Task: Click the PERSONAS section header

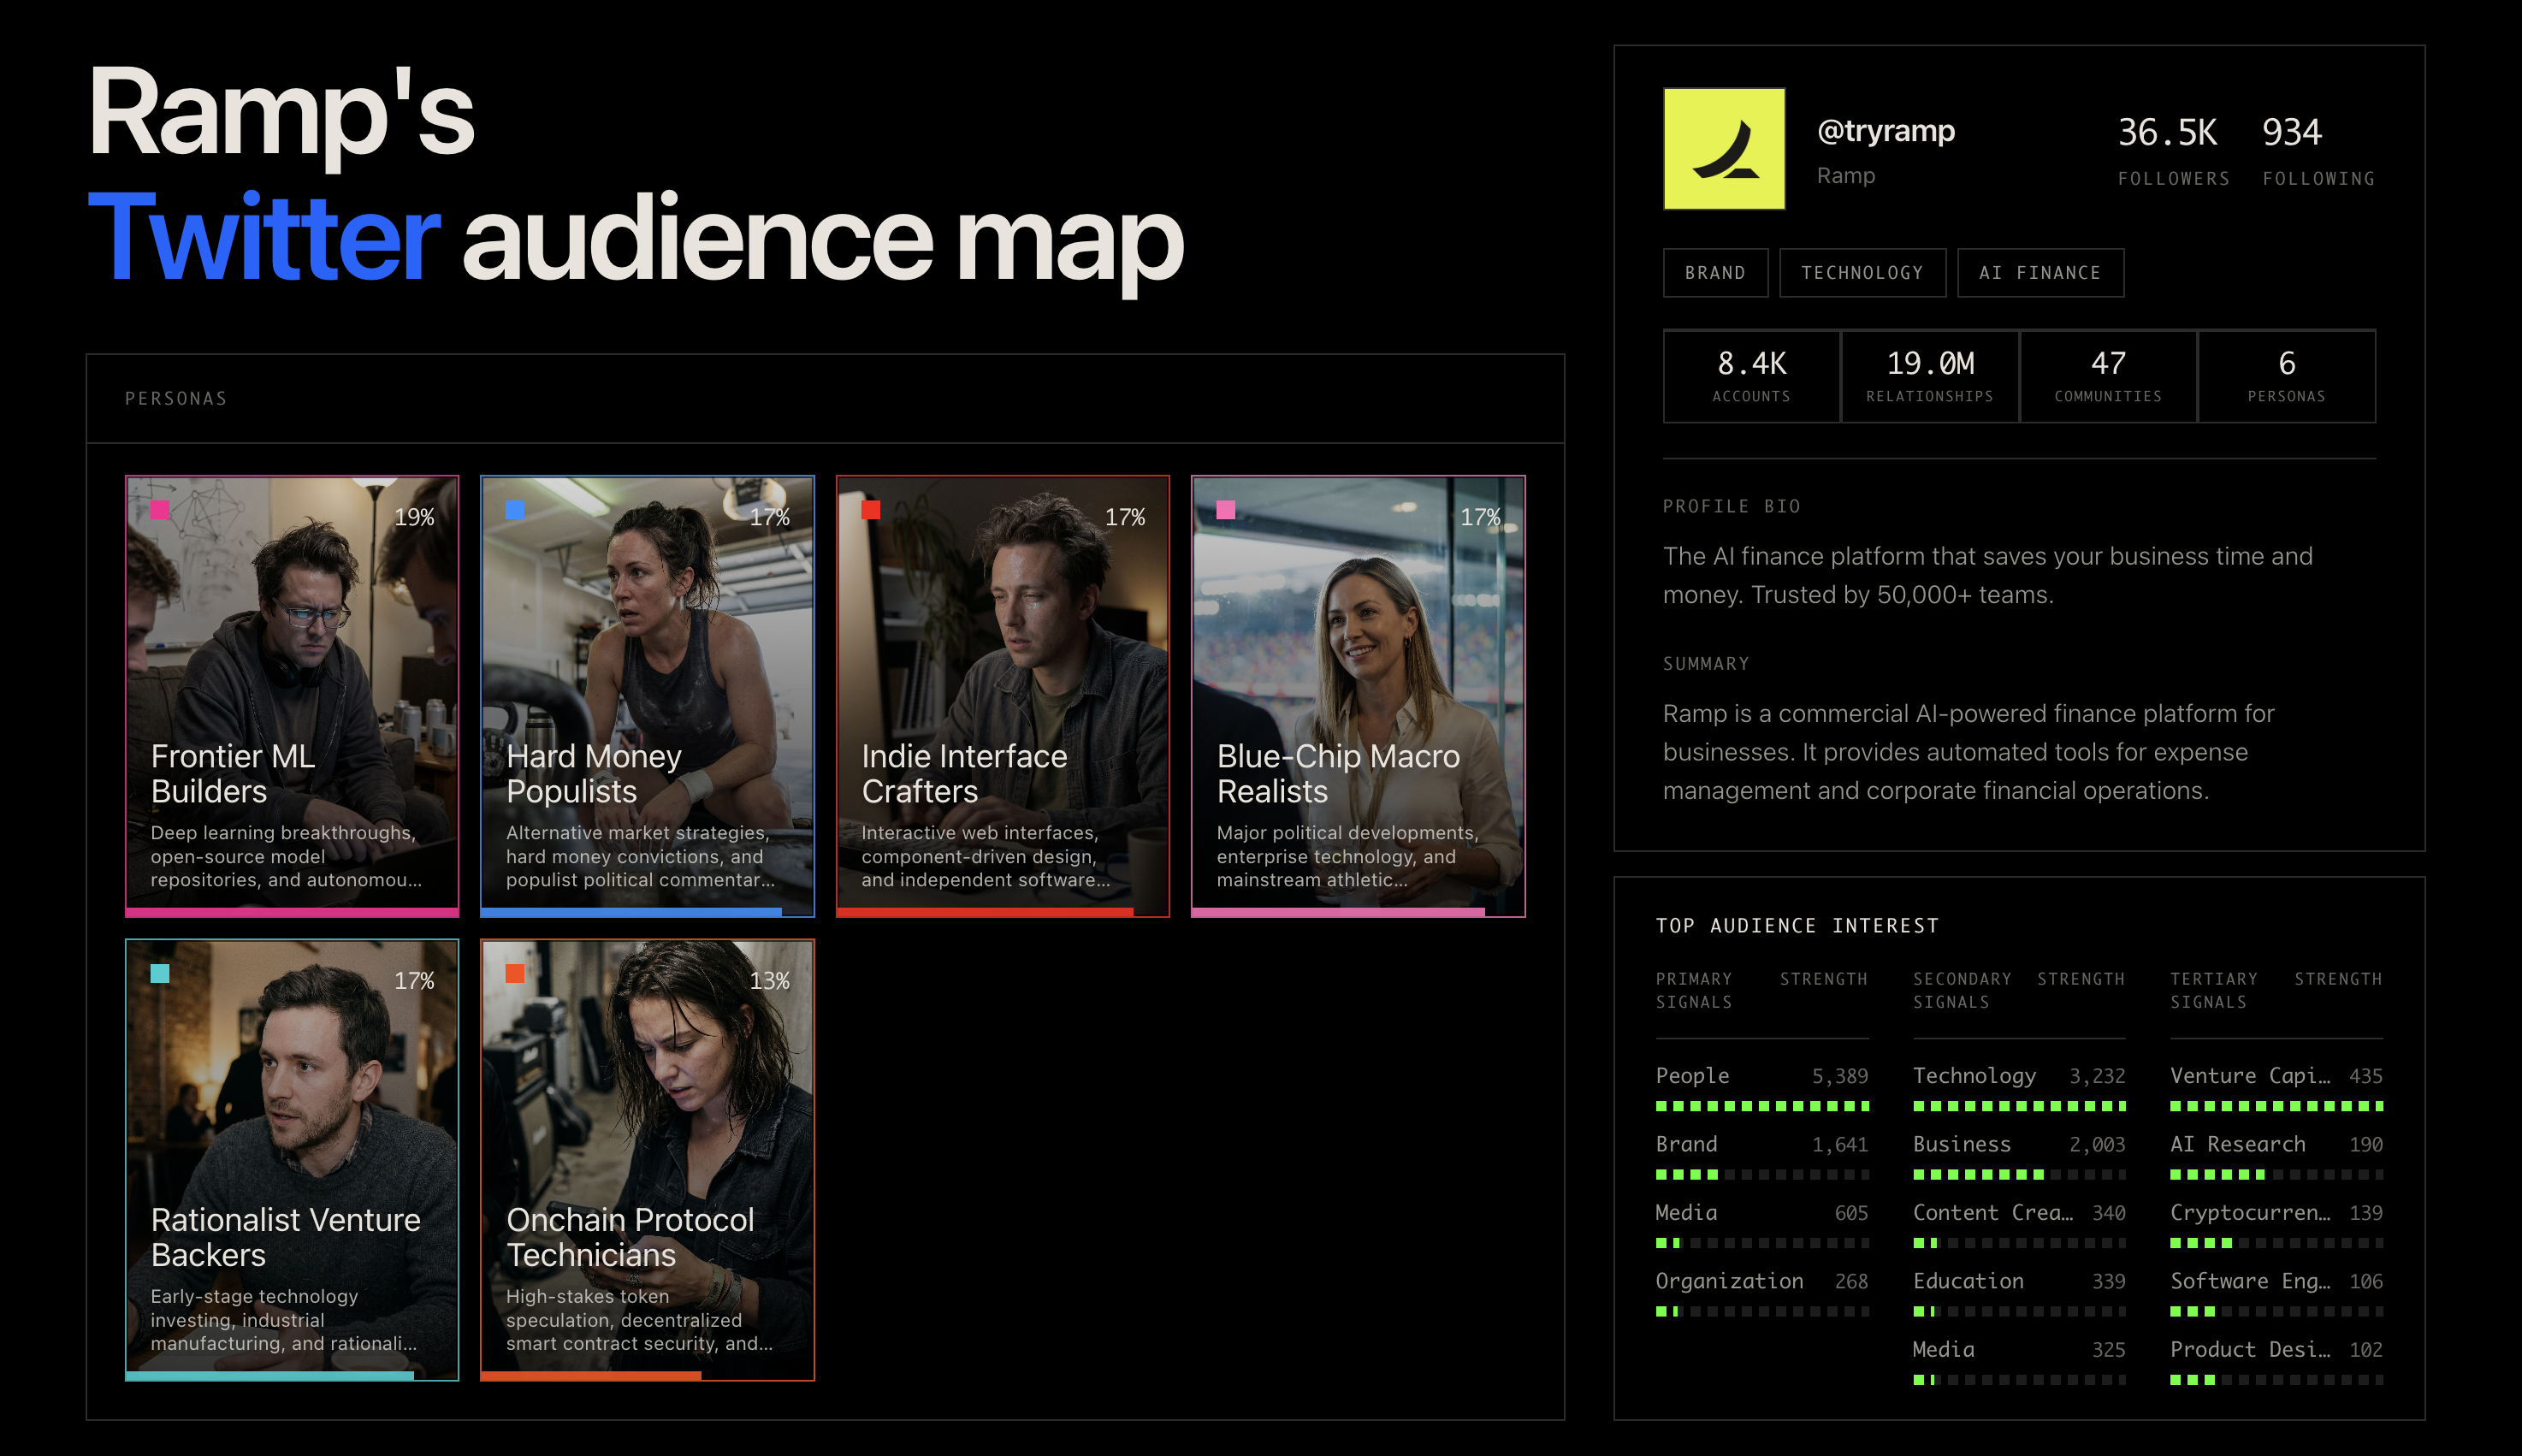Action: click(176, 398)
